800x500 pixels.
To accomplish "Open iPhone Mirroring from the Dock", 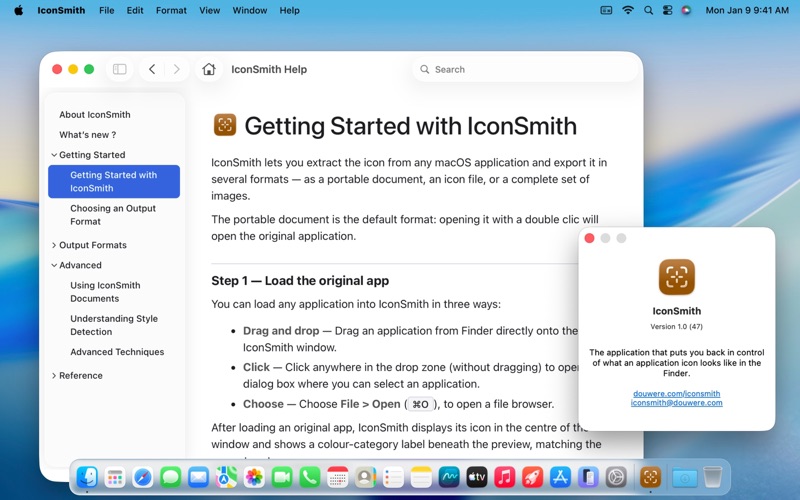I will tap(588, 478).
